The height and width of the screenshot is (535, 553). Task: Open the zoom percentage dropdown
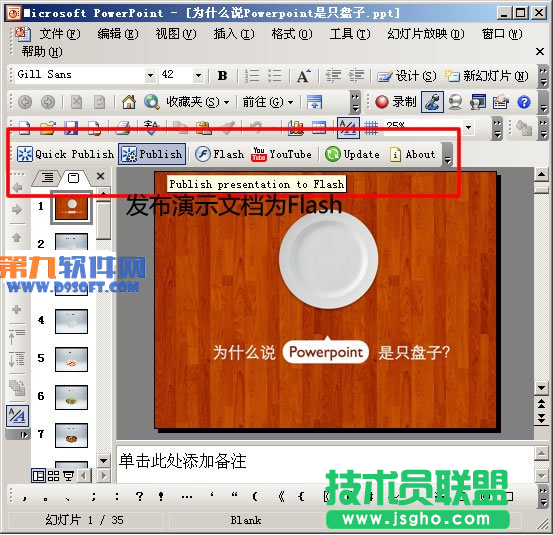pos(468,127)
